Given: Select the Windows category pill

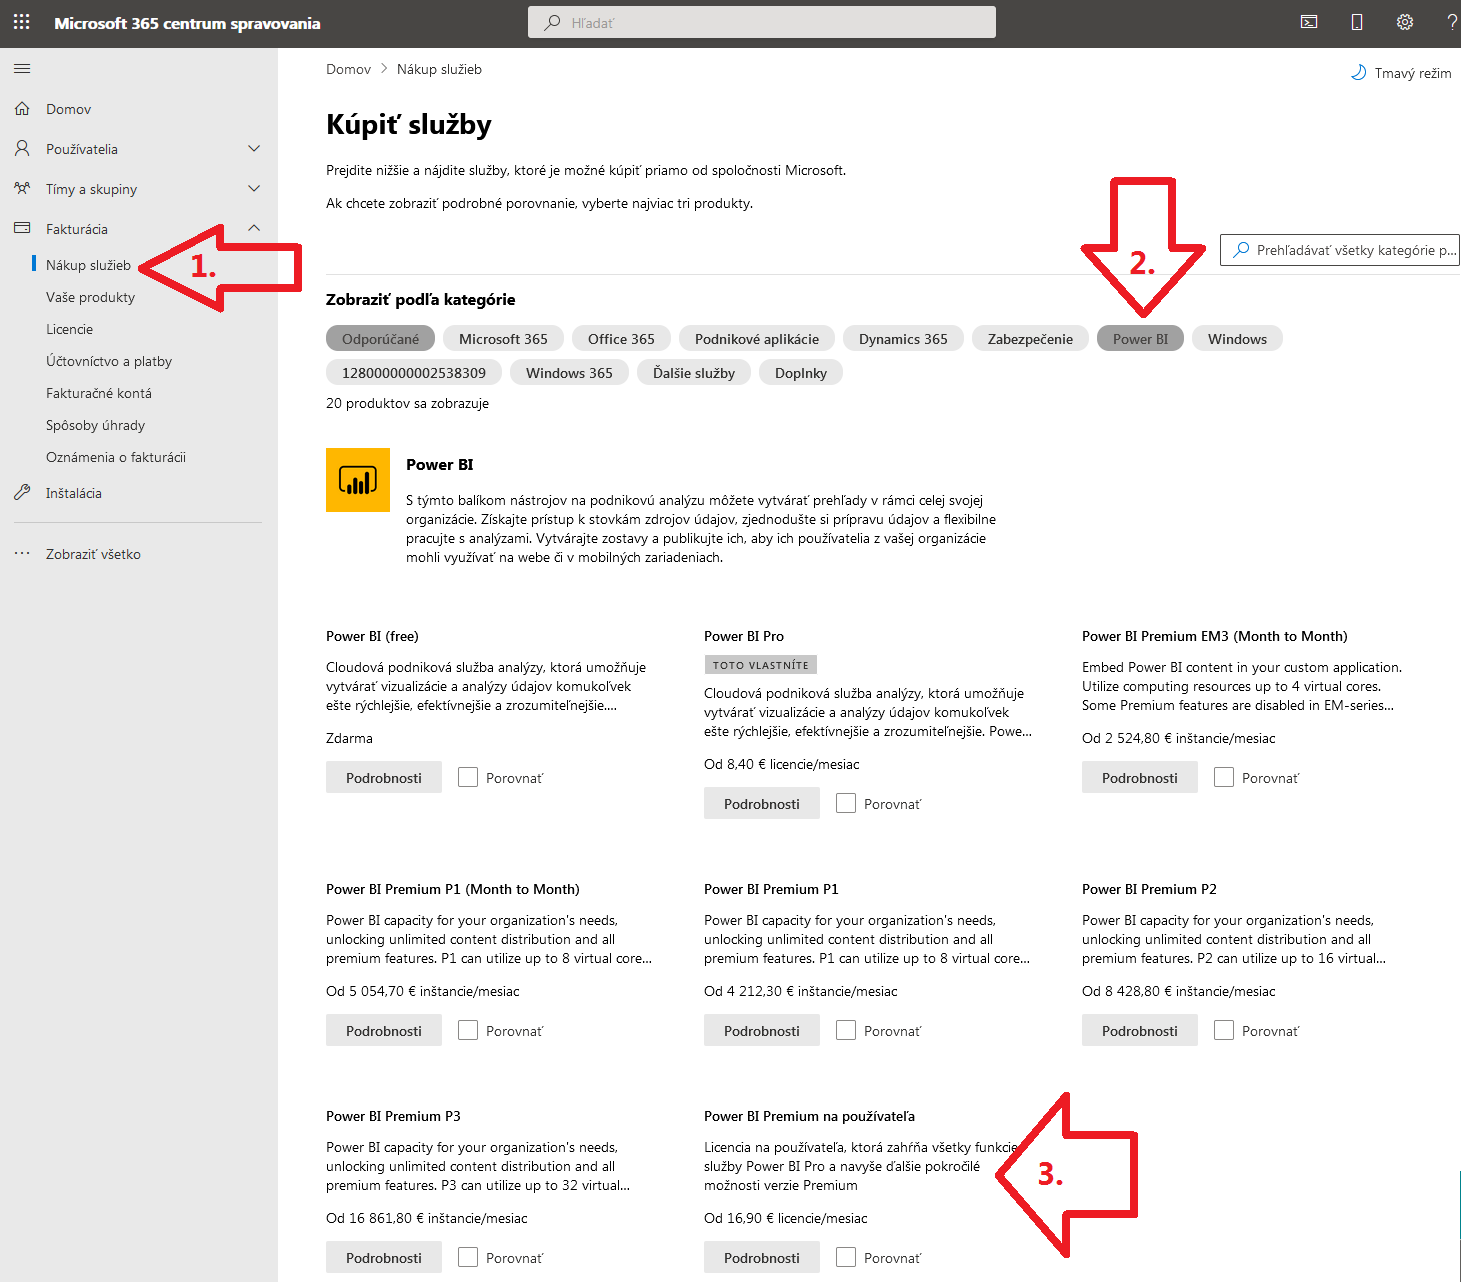Looking at the screenshot, I should tap(1237, 339).
